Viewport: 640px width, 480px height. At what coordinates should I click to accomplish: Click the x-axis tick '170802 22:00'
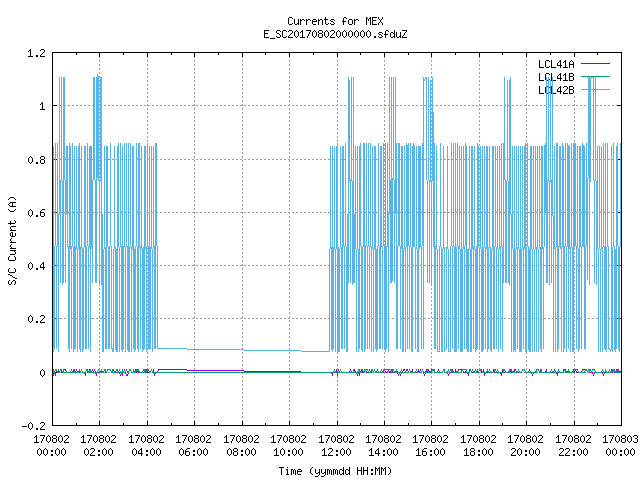click(x=573, y=446)
